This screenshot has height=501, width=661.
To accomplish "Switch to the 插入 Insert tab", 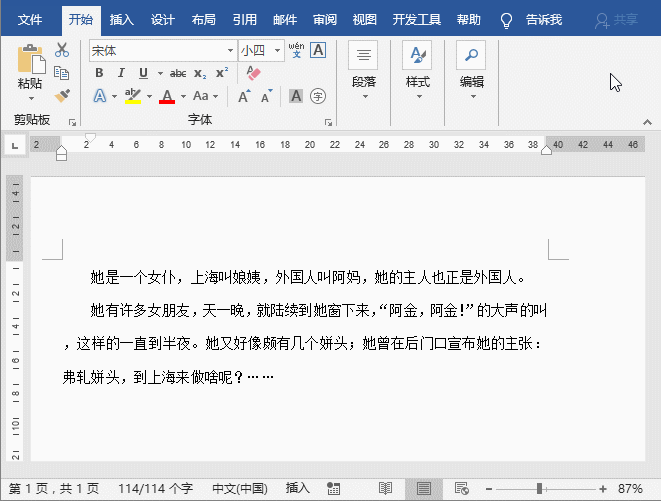I will click(x=121, y=19).
